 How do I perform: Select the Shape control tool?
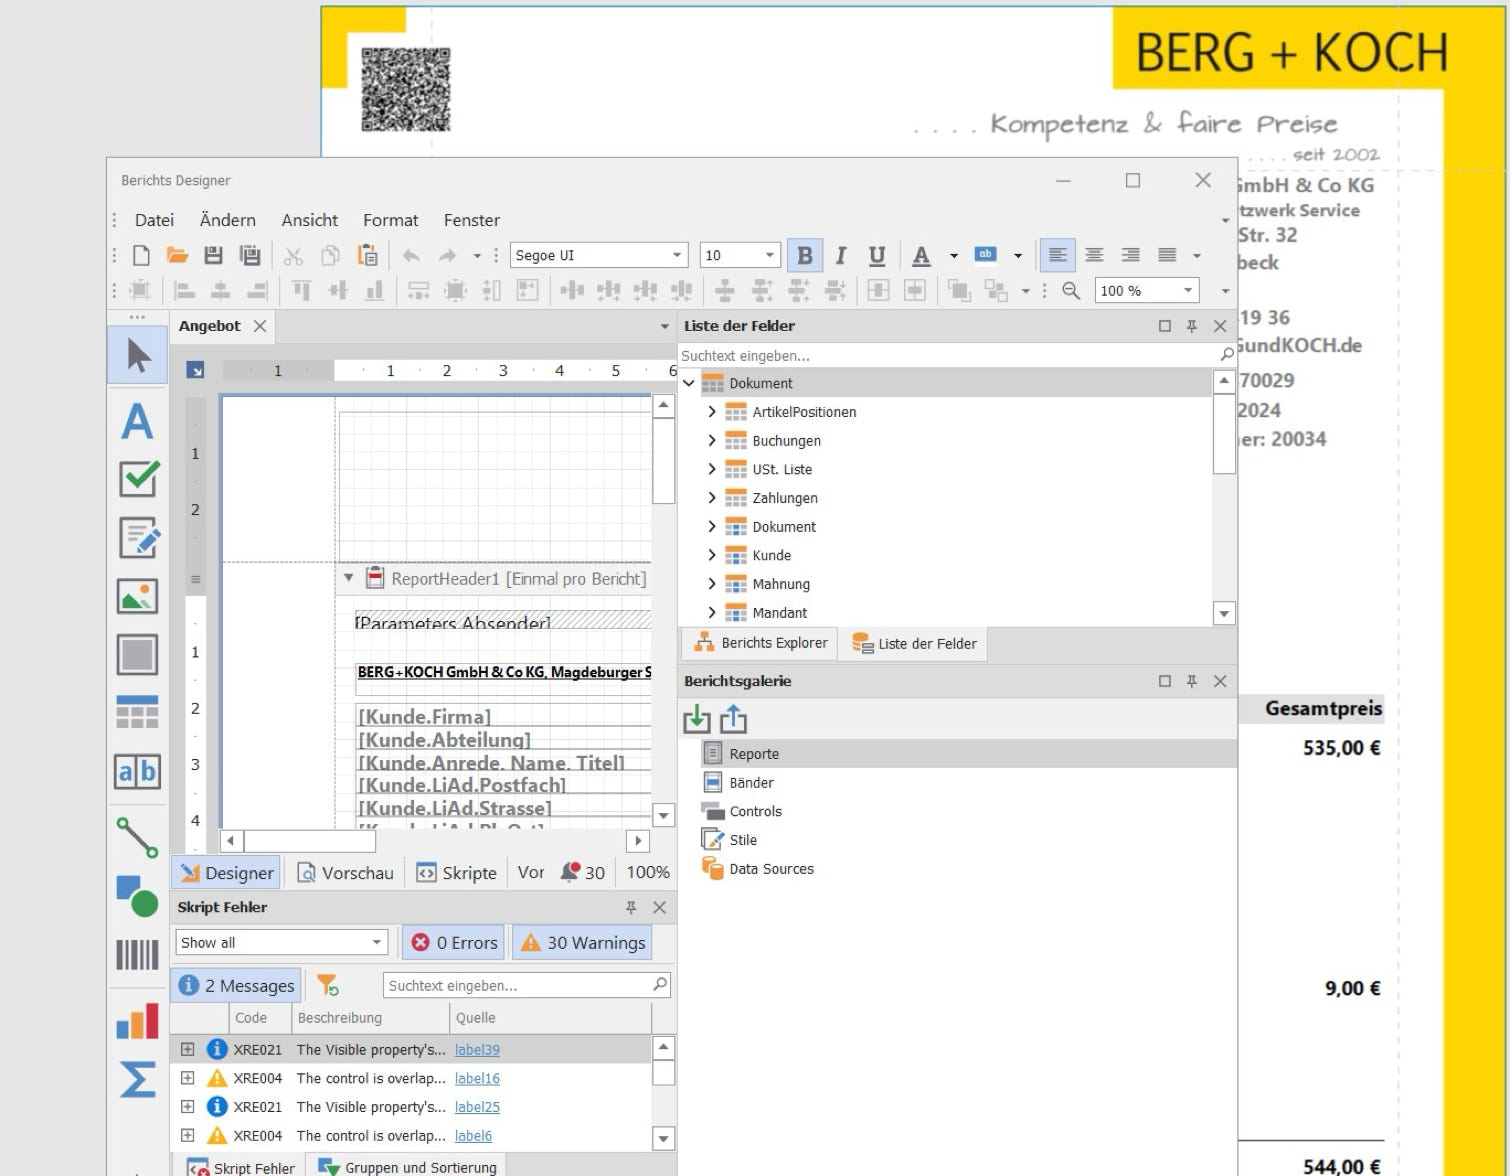click(x=138, y=896)
